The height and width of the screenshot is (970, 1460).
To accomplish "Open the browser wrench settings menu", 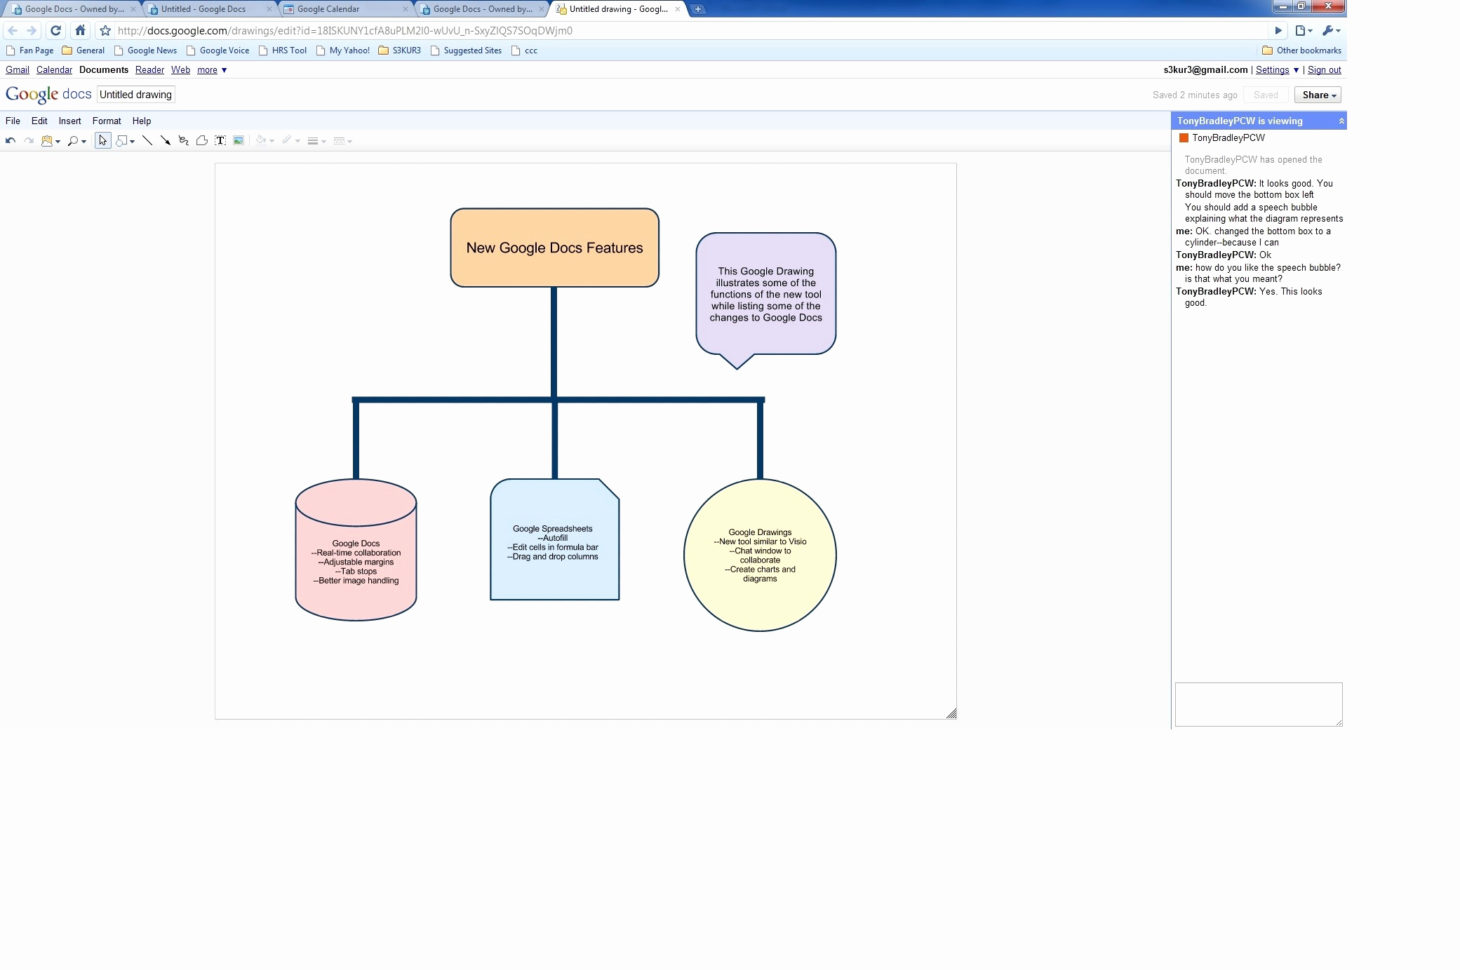I will (x=1330, y=31).
